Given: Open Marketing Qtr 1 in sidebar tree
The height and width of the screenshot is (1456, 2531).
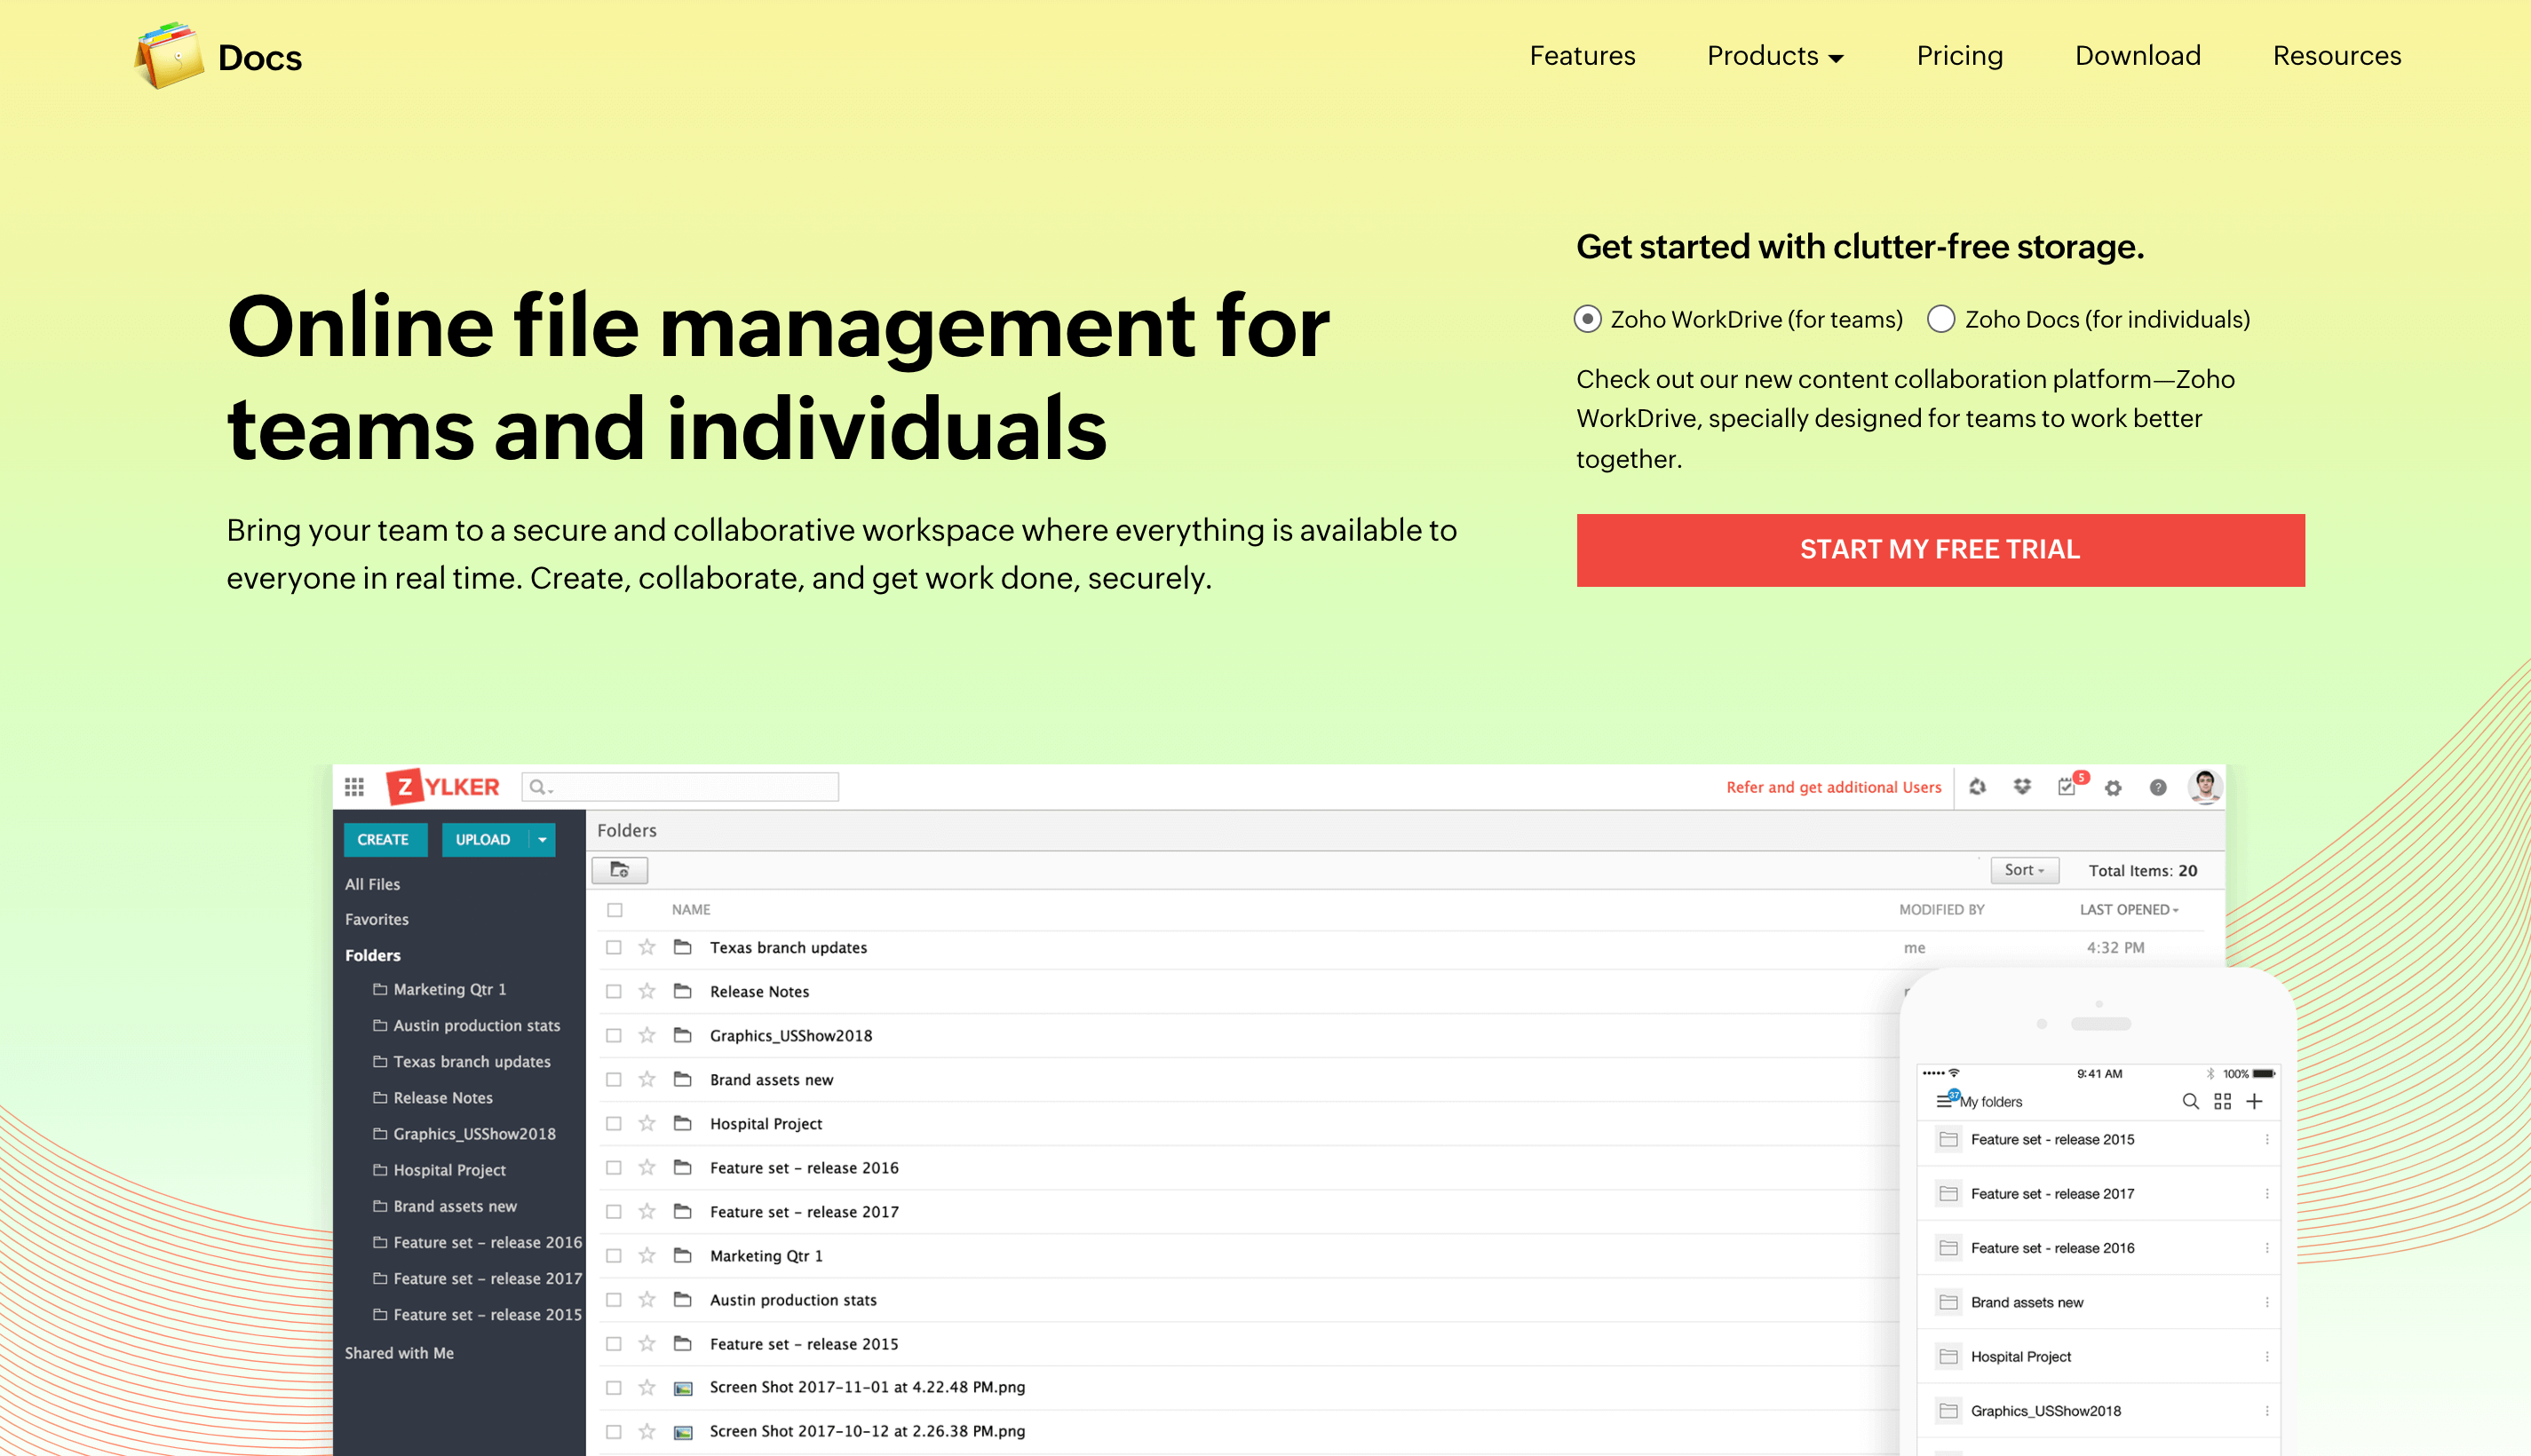Looking at the screenshot, I should 449,989.
